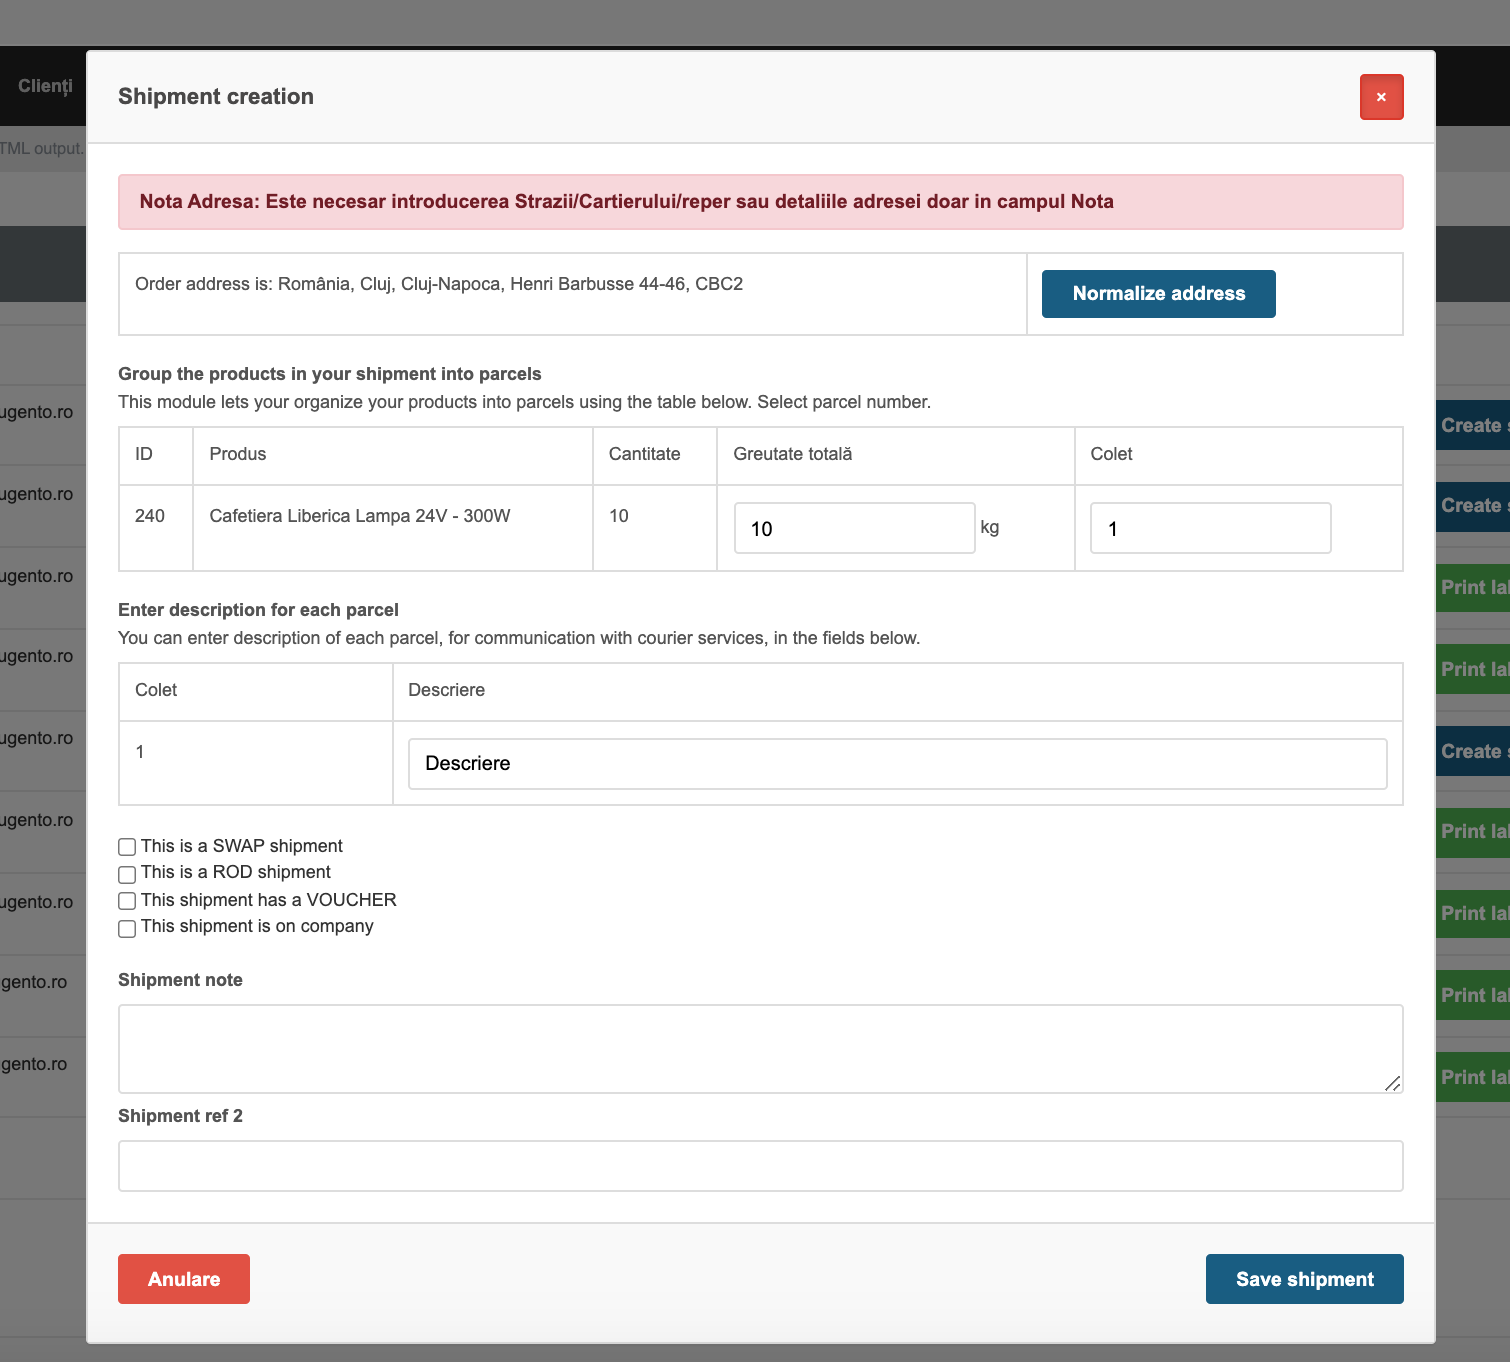The height and width of the screenshot is (1362, 1510).
Task: Close the Shipment creation dialog with X
Action: [x=1381, y=97]
